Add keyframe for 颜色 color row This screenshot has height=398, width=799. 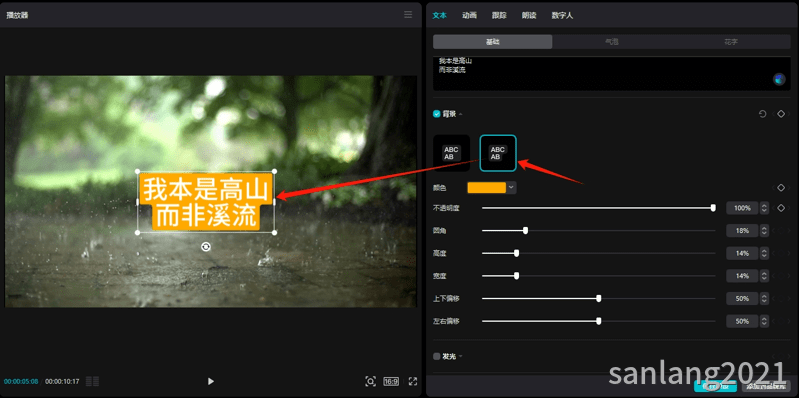tap(781, 188)
